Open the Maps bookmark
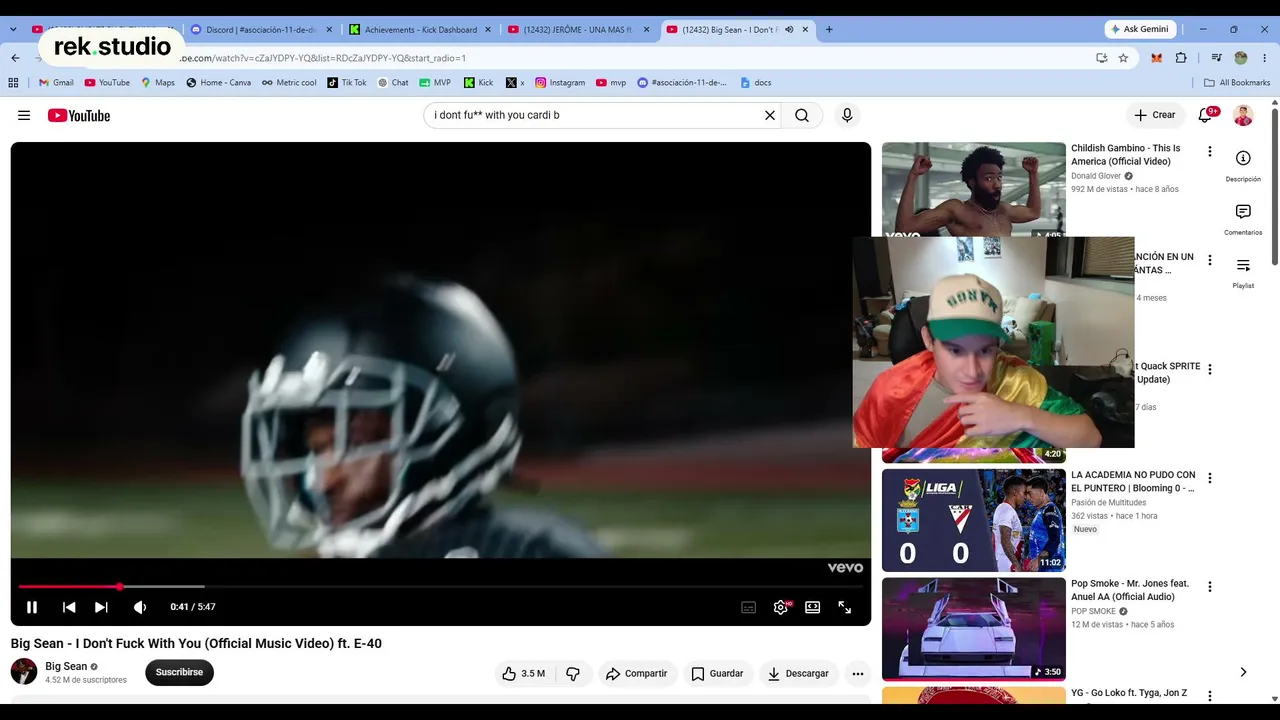The width and height of the screenshot is (1280, 720). (158, 83)
